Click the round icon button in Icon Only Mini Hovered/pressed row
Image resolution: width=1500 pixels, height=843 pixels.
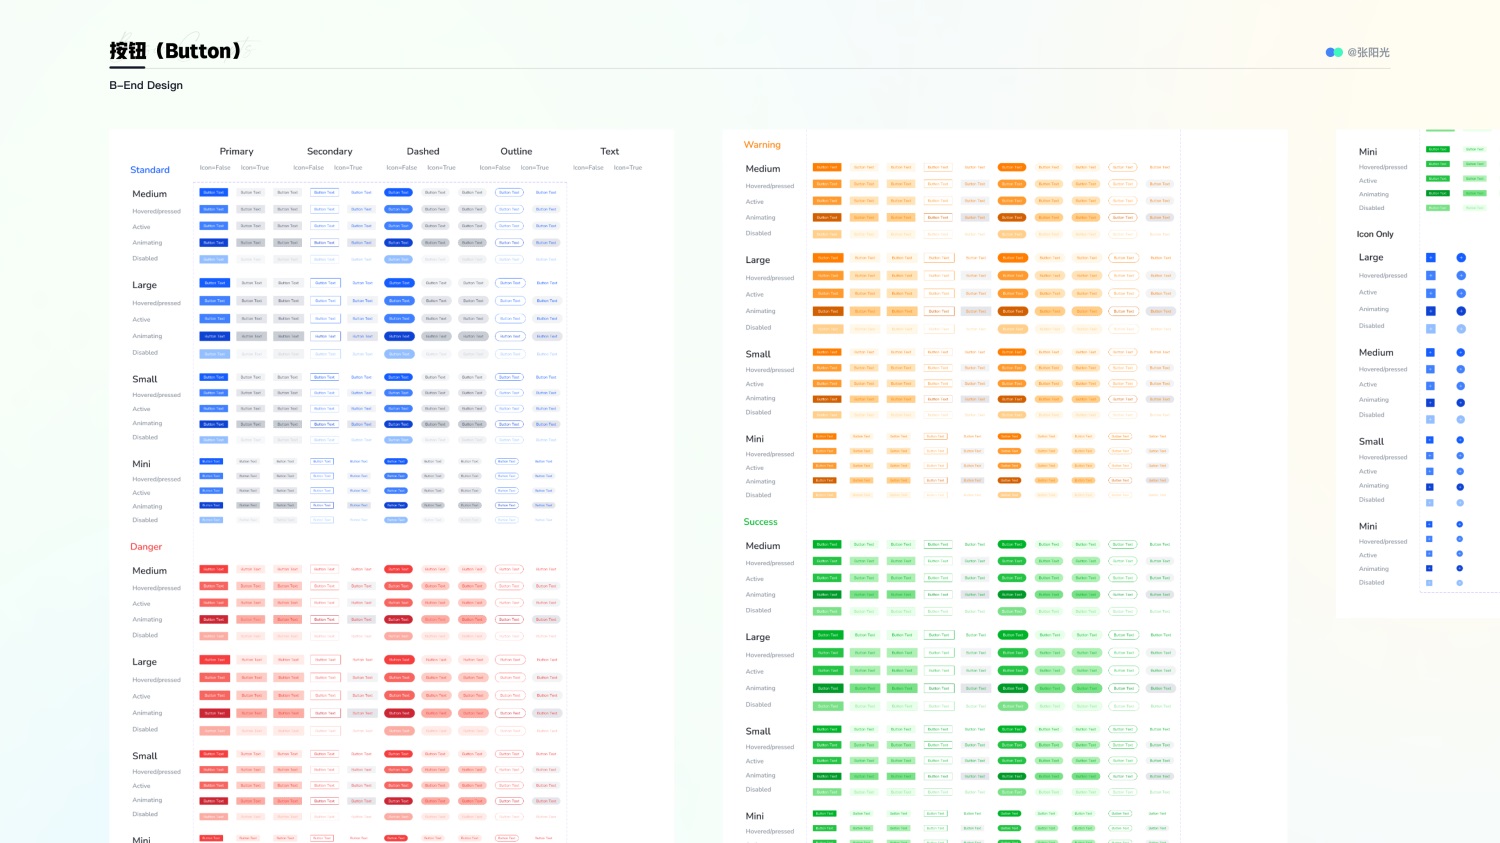[x=1459, y=539]
